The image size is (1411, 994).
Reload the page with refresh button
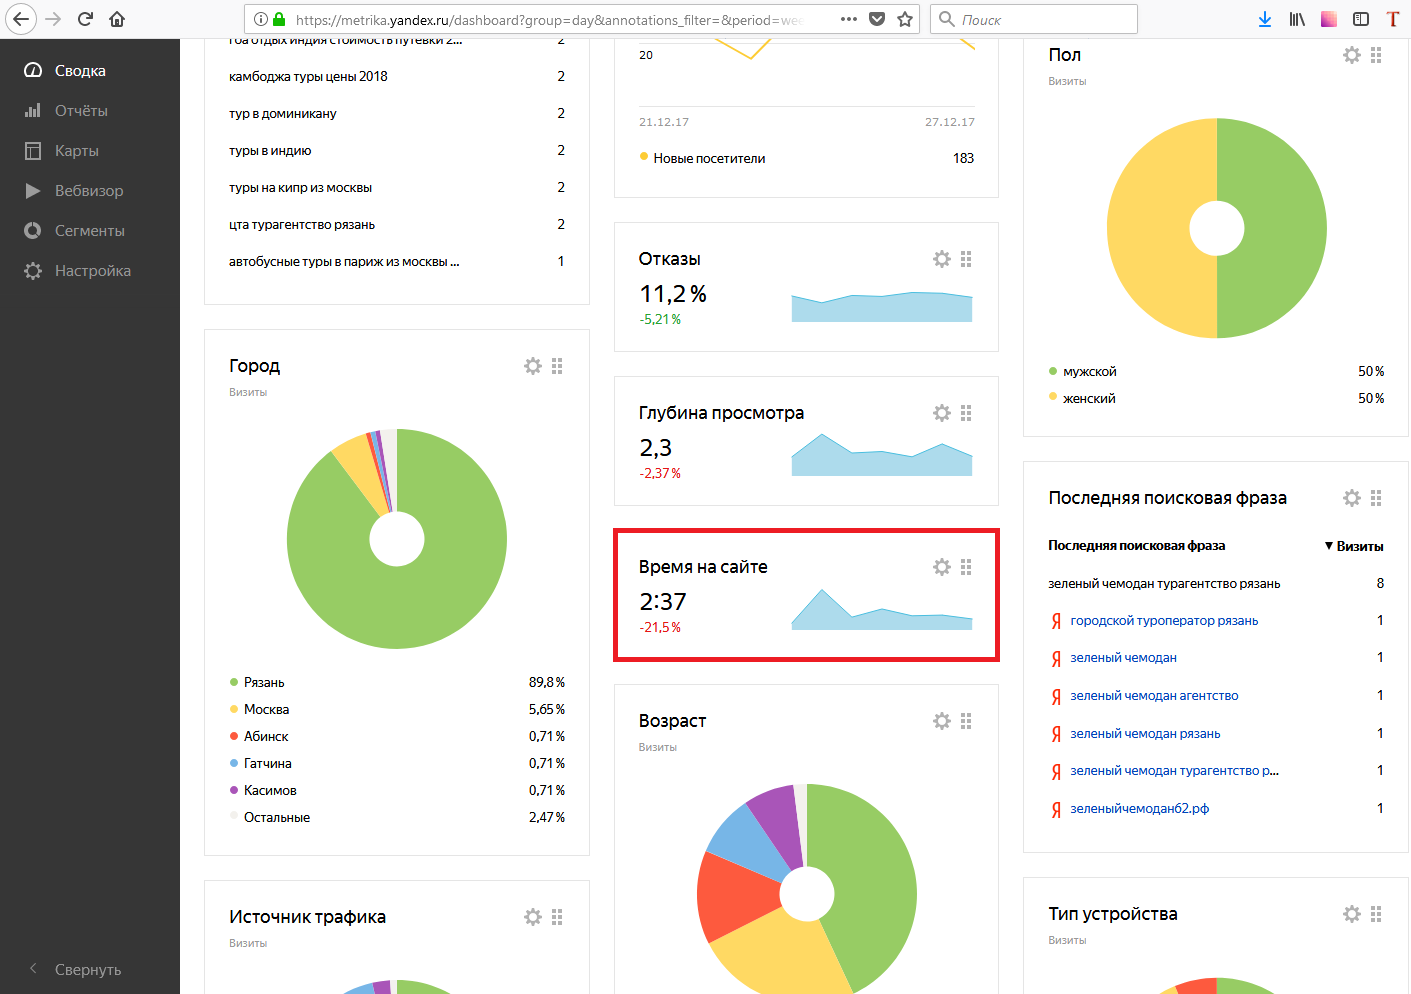click(85, 19)
